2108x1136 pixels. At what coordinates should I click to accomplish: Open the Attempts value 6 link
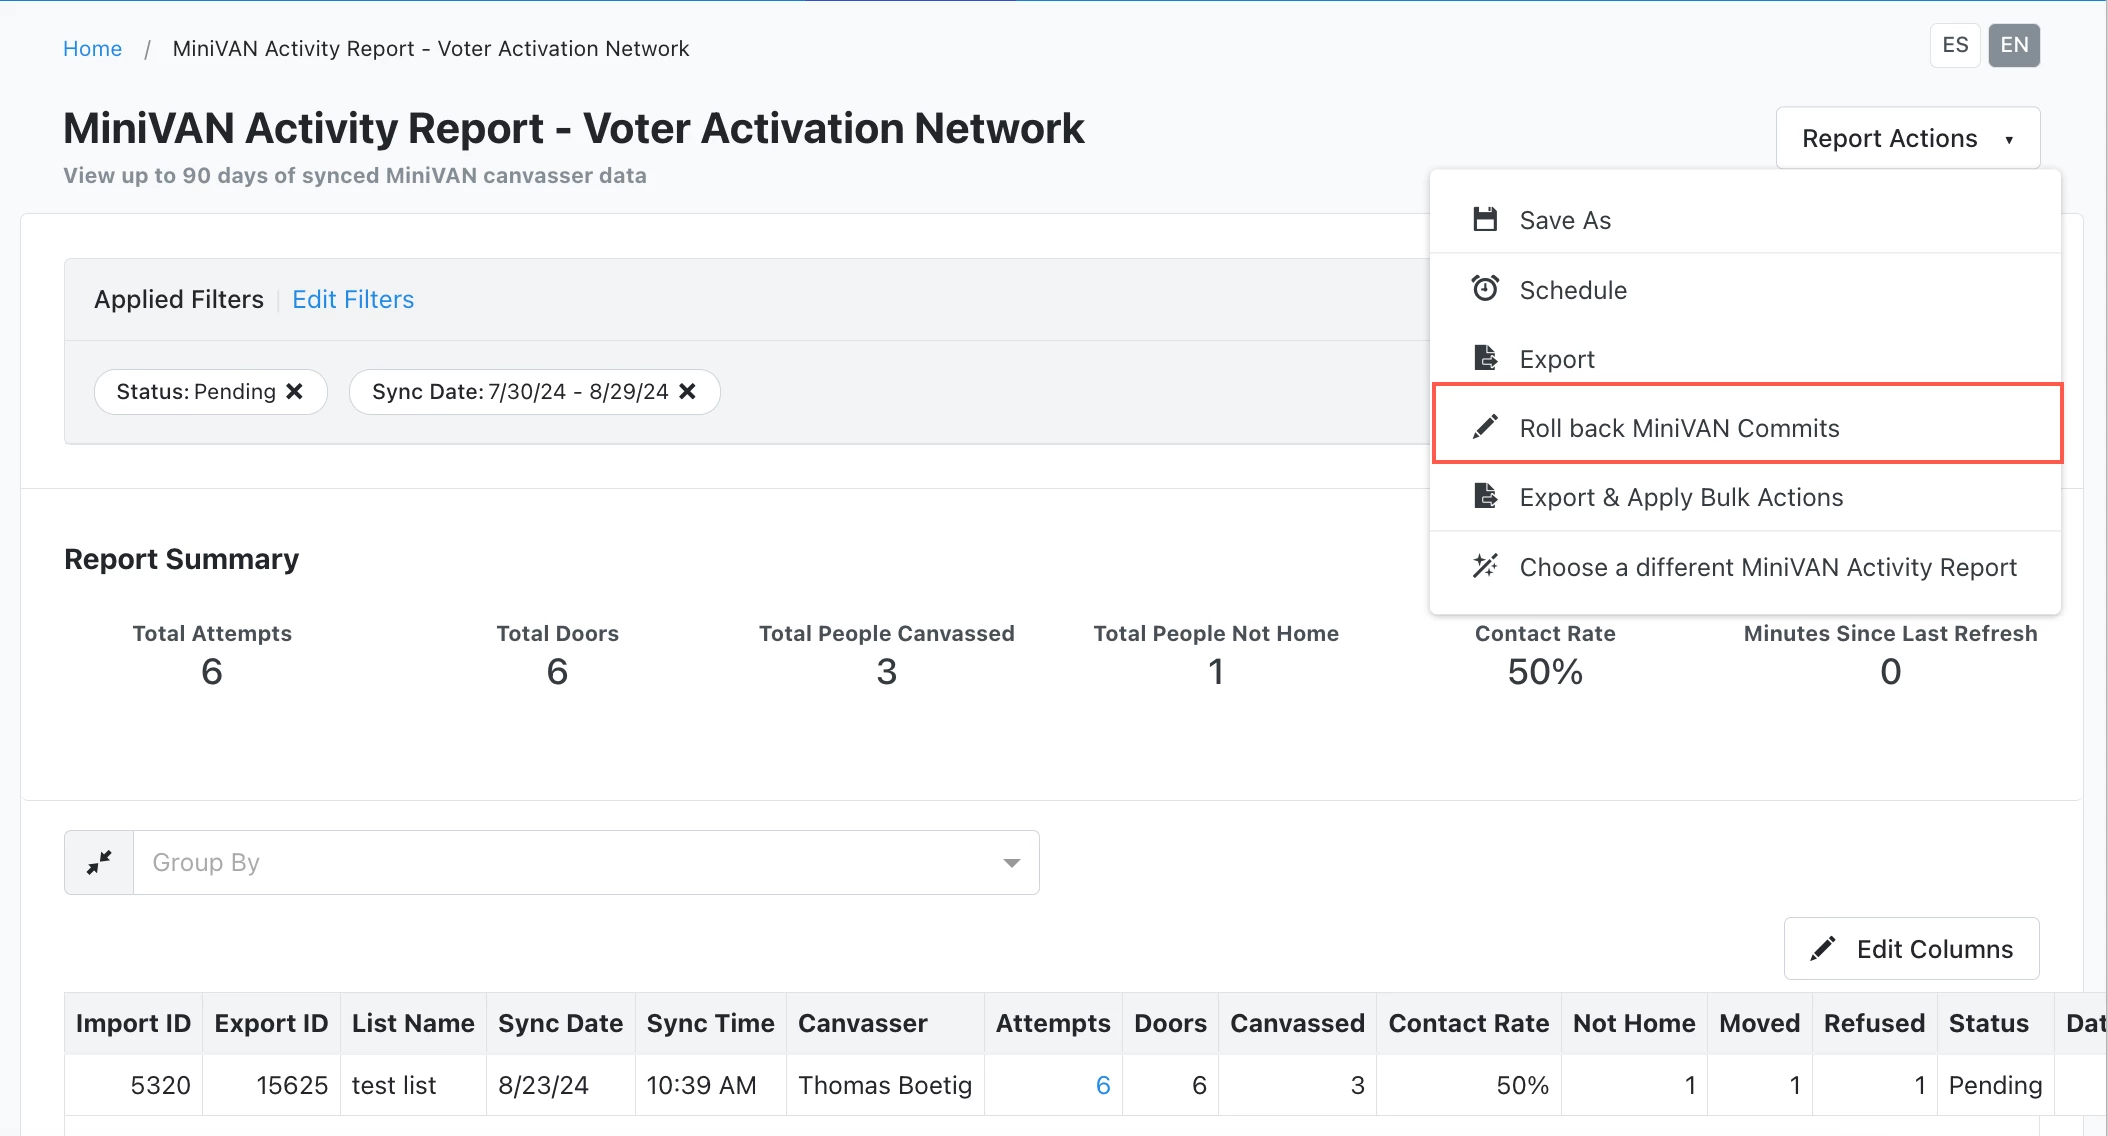click(1102, 1085)
